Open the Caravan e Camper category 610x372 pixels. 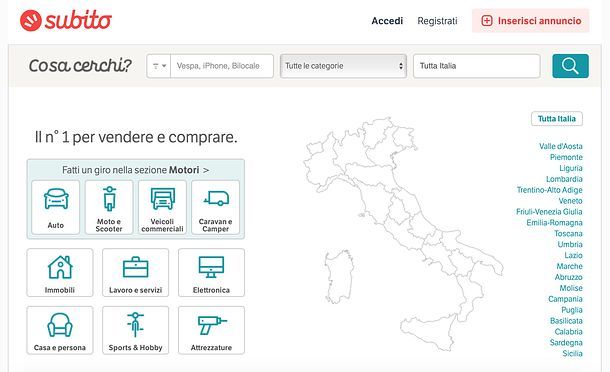(x=216, y=207)
